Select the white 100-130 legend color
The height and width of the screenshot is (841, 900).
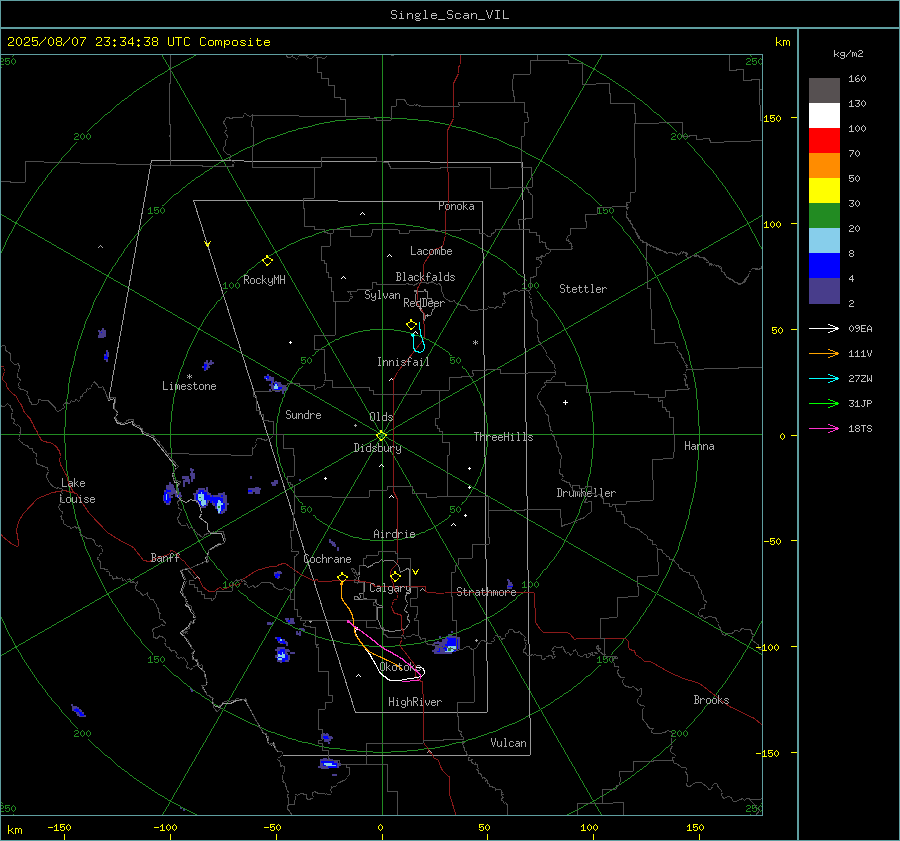click(824, 116)
